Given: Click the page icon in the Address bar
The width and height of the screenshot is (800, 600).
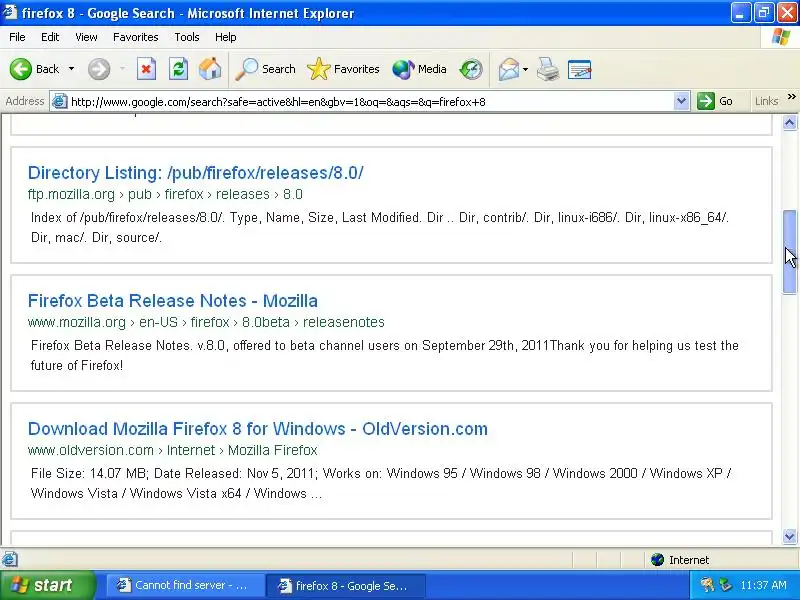Looking at the screenshot, I should (x=60, y=102).
